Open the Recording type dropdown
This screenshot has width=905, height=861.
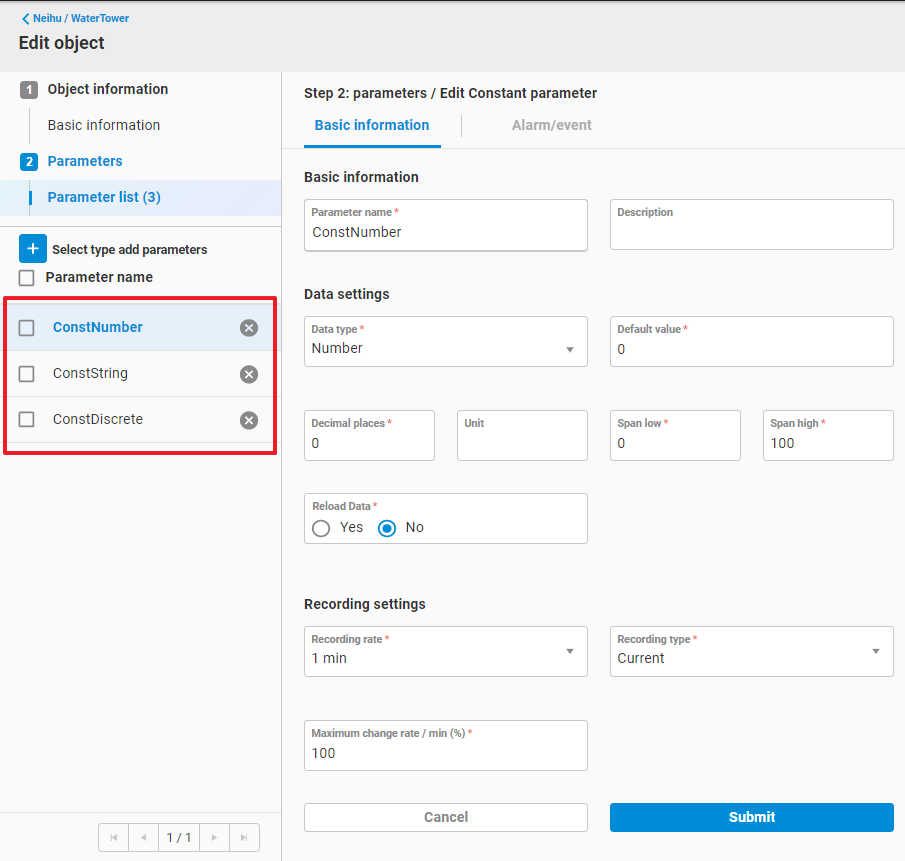(751, 658)
